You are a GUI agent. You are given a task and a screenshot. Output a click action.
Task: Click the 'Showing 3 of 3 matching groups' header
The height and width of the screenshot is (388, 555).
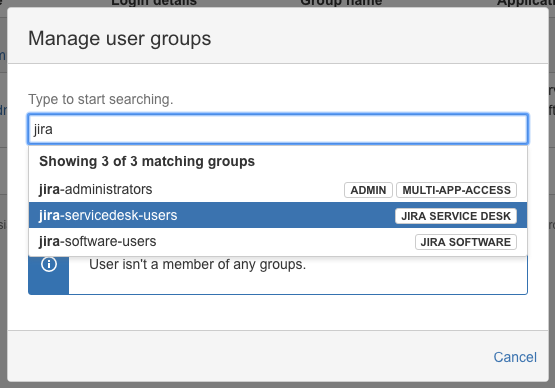[147, 161]
